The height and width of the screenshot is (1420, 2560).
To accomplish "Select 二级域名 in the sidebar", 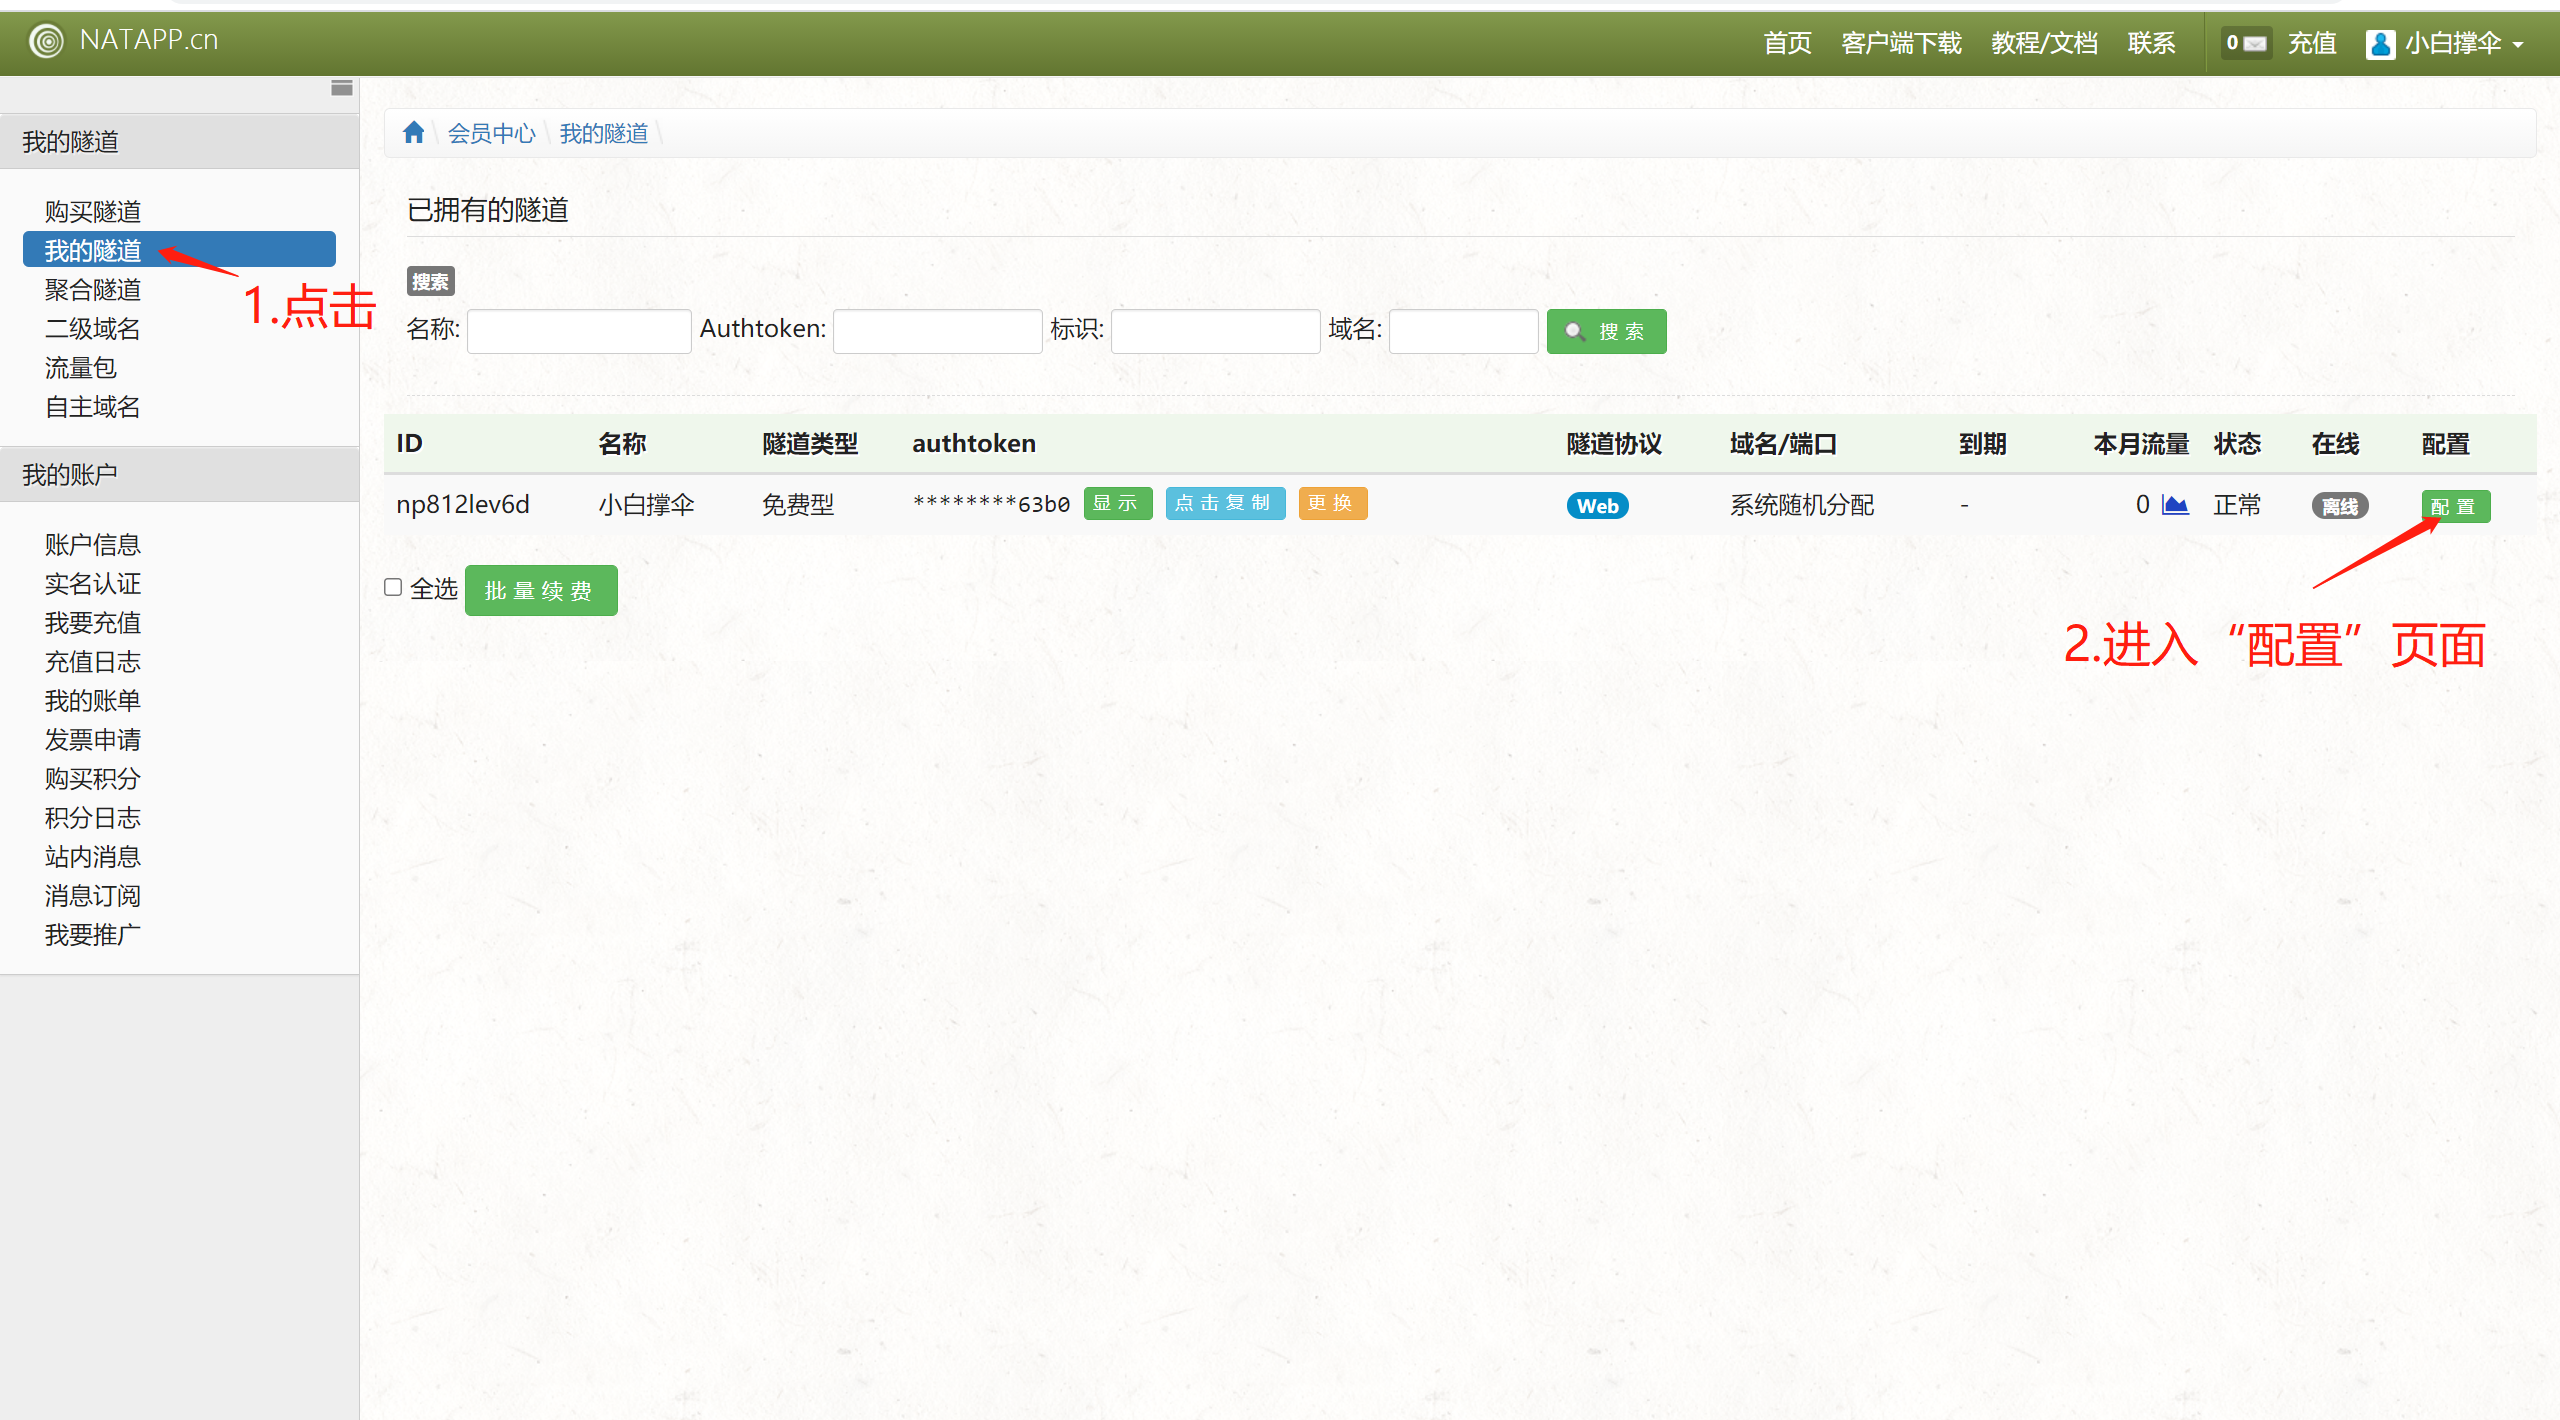I will (x=93, y=329).
